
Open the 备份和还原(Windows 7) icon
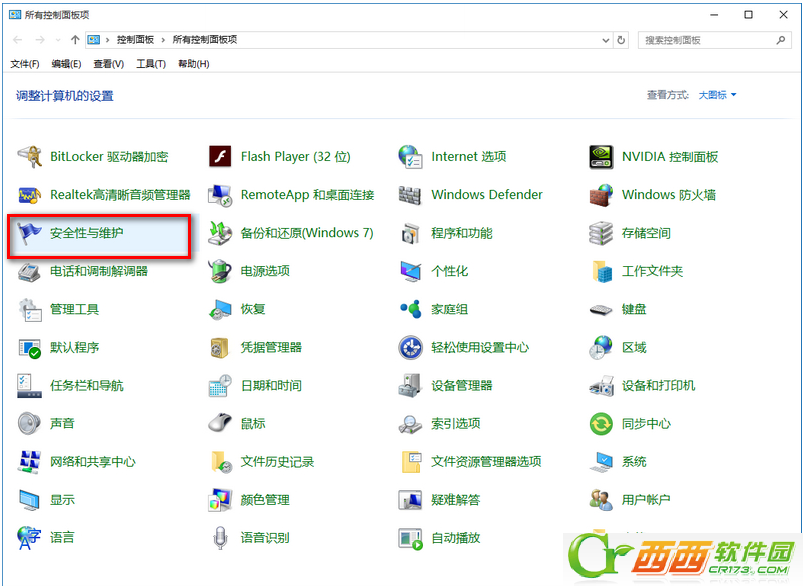220,233
